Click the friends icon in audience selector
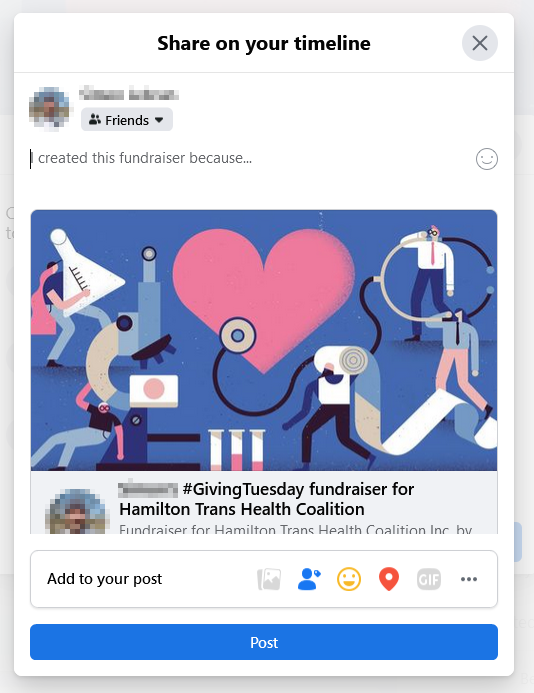The image size is (534, 693). click(95, 119)
